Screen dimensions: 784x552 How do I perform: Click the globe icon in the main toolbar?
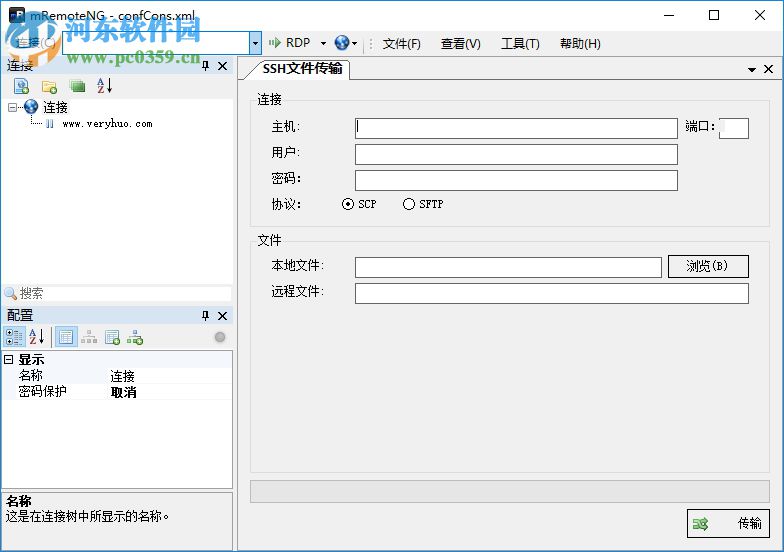[x=342, y=43]
